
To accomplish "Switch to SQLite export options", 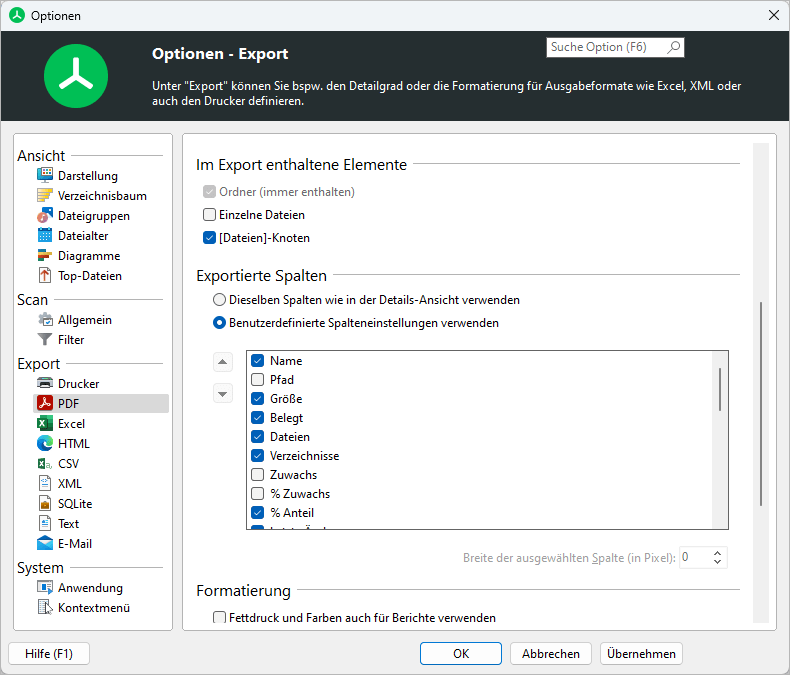I will tap(75, 503).
